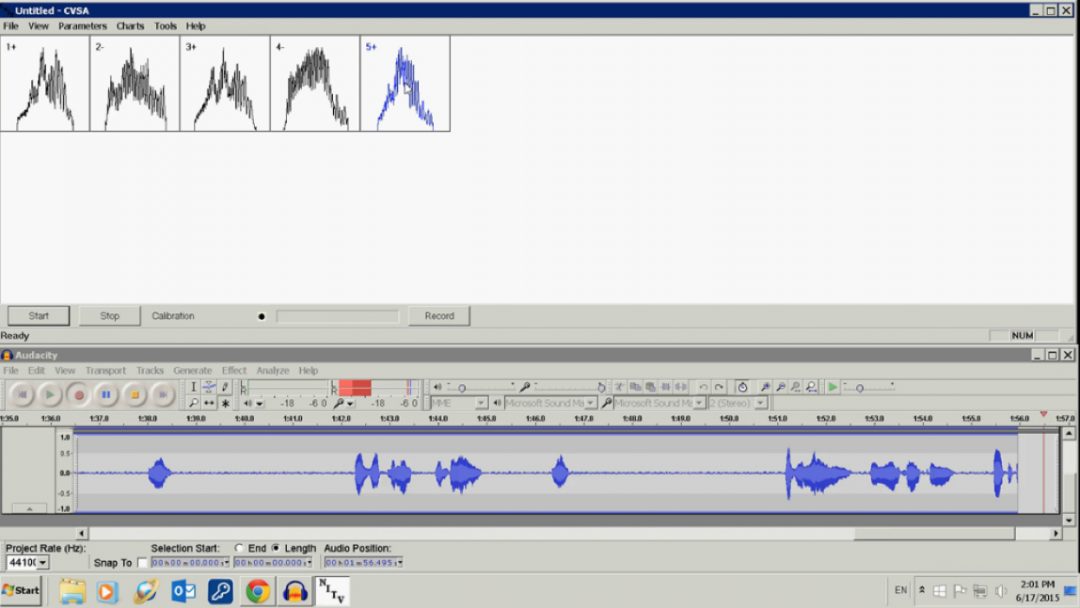Click the Undo arrow in Audacity toolbar
Screen dimensions: 1080x608
tap(703, 387)
